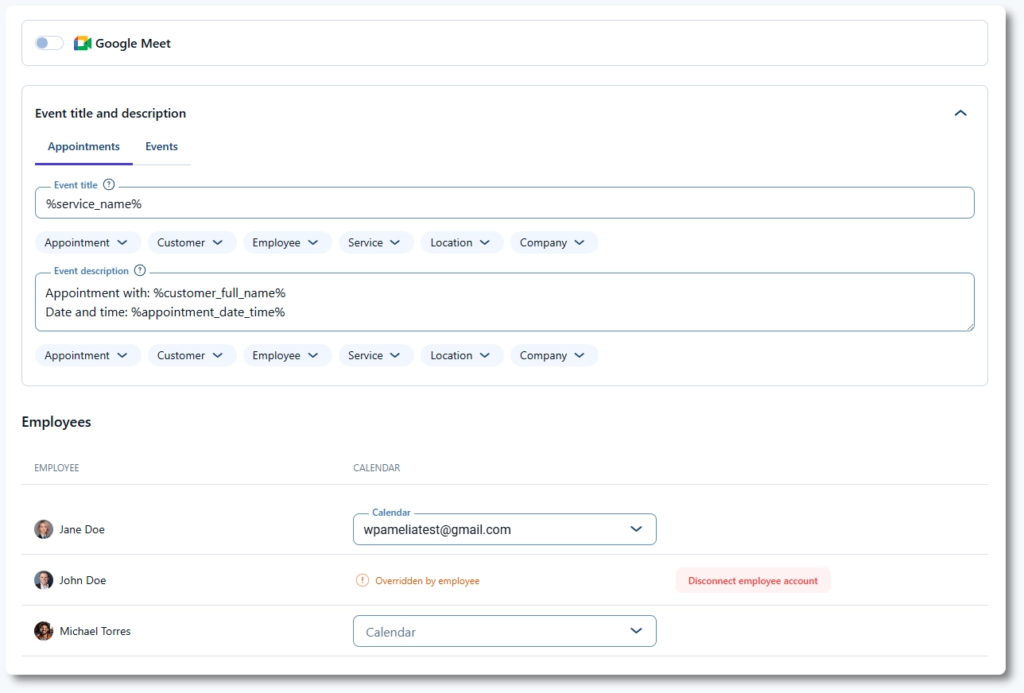1024x693 pixels.
Task: Open Appointment placeholder dropdown under Event title
Action: point(88,243)
